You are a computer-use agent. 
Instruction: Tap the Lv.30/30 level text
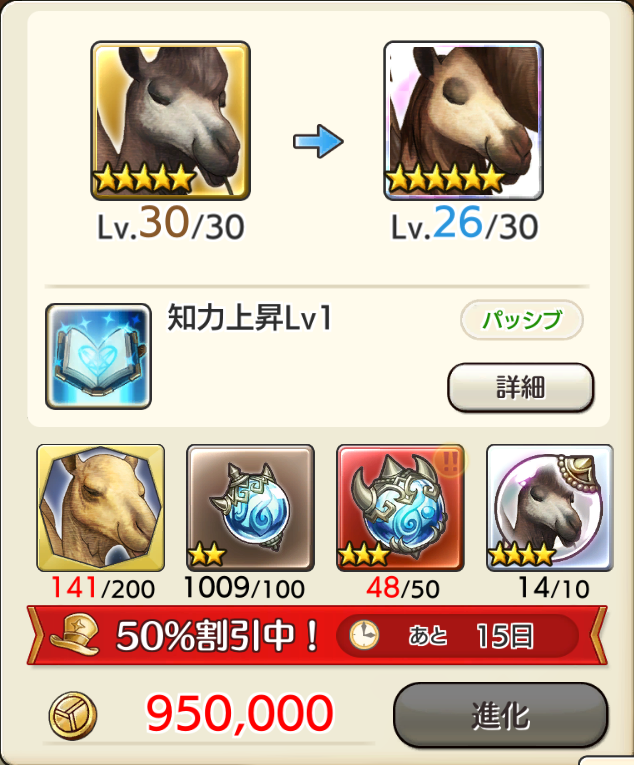point(171,224)
